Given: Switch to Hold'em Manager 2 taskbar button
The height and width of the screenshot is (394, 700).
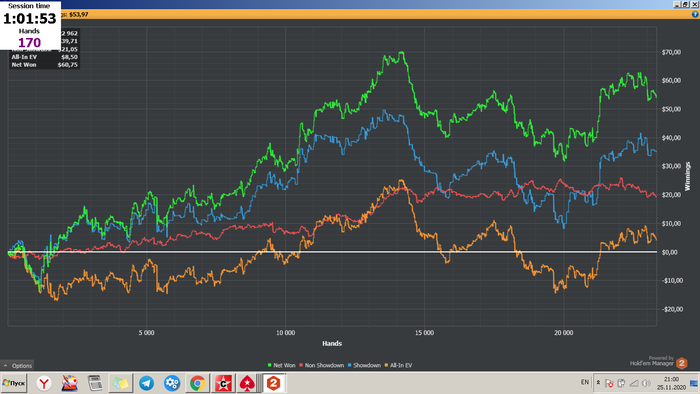Looking at the screenshot, I should (x=274, y=383).
